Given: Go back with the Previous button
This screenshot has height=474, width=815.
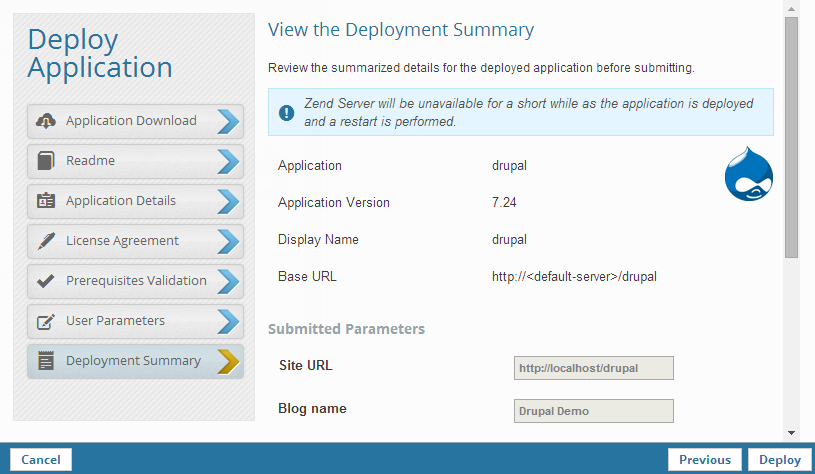Looking at the screenshot, I should tap(704, 459).
